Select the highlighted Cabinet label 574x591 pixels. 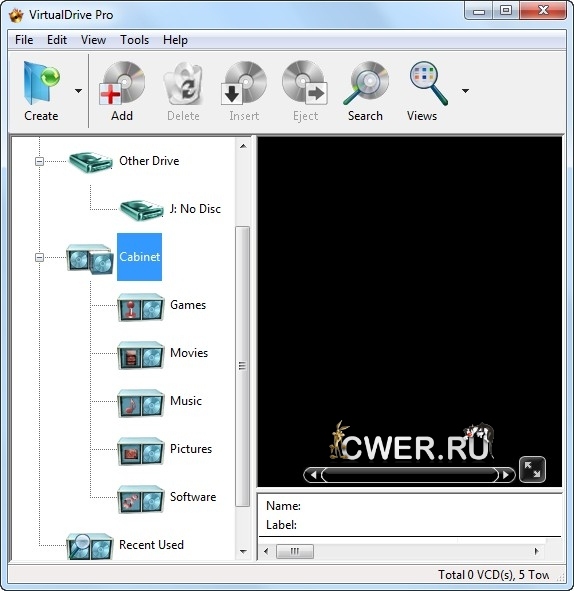[139, 257]
